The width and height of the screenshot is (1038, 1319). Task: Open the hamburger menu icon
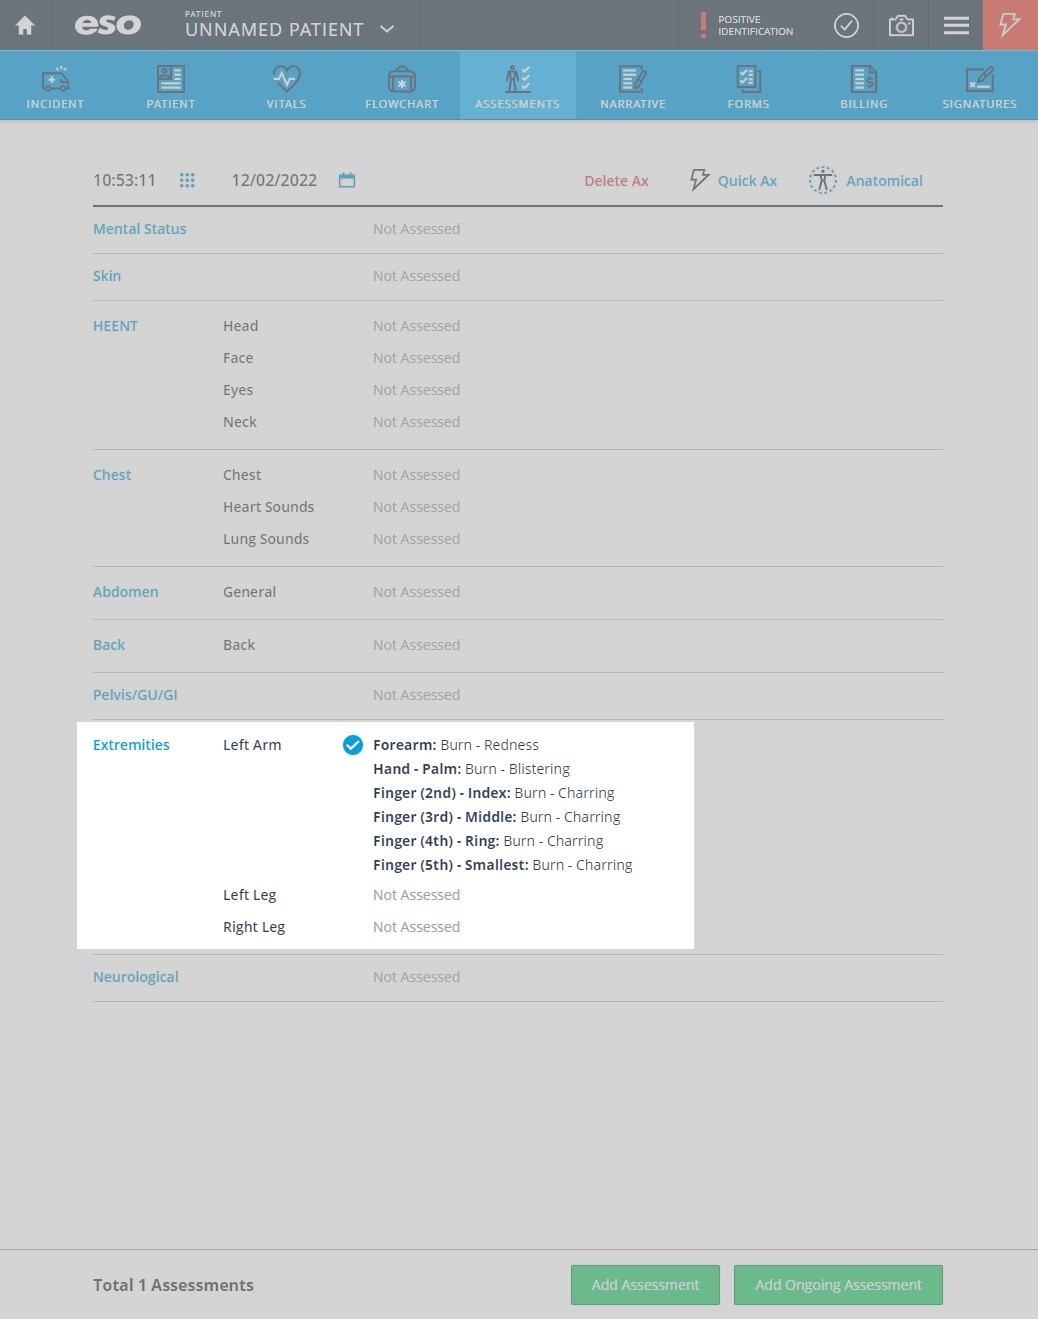pos(956,25)
